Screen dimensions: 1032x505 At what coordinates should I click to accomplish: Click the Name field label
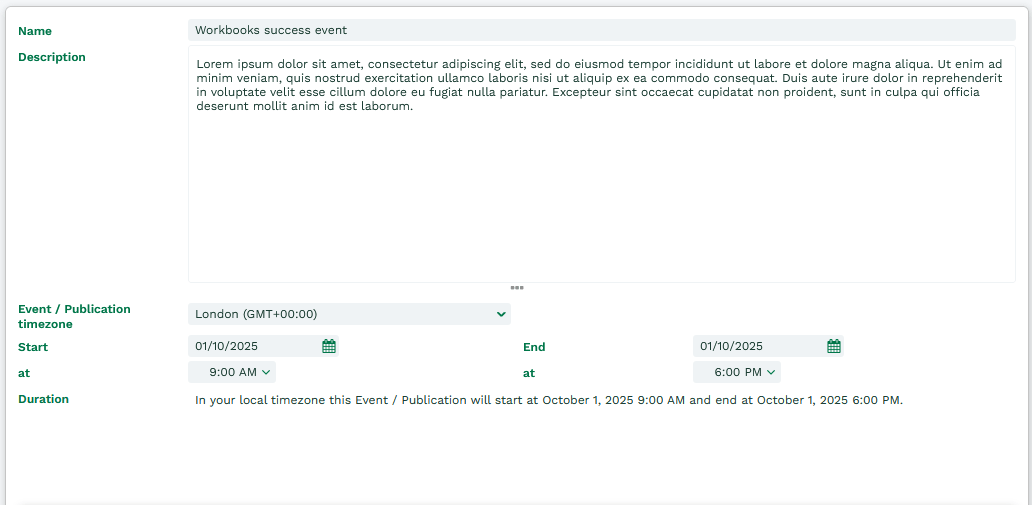[x=35, y=31]
